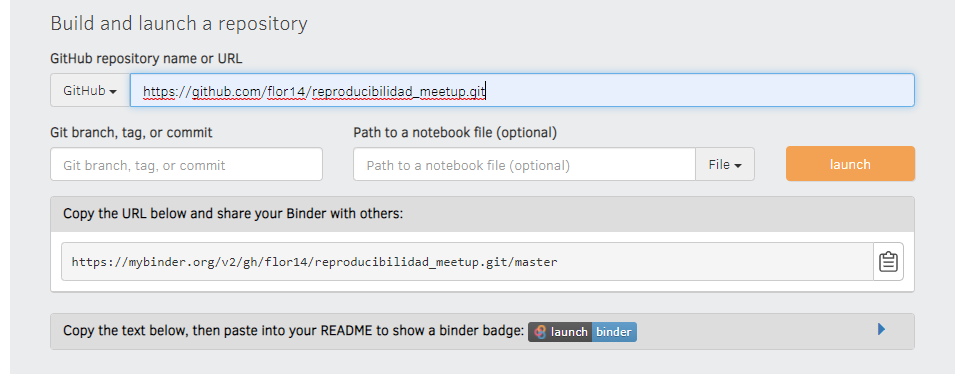Click the caret arrow beside GitHub

(x=113, y=92)
